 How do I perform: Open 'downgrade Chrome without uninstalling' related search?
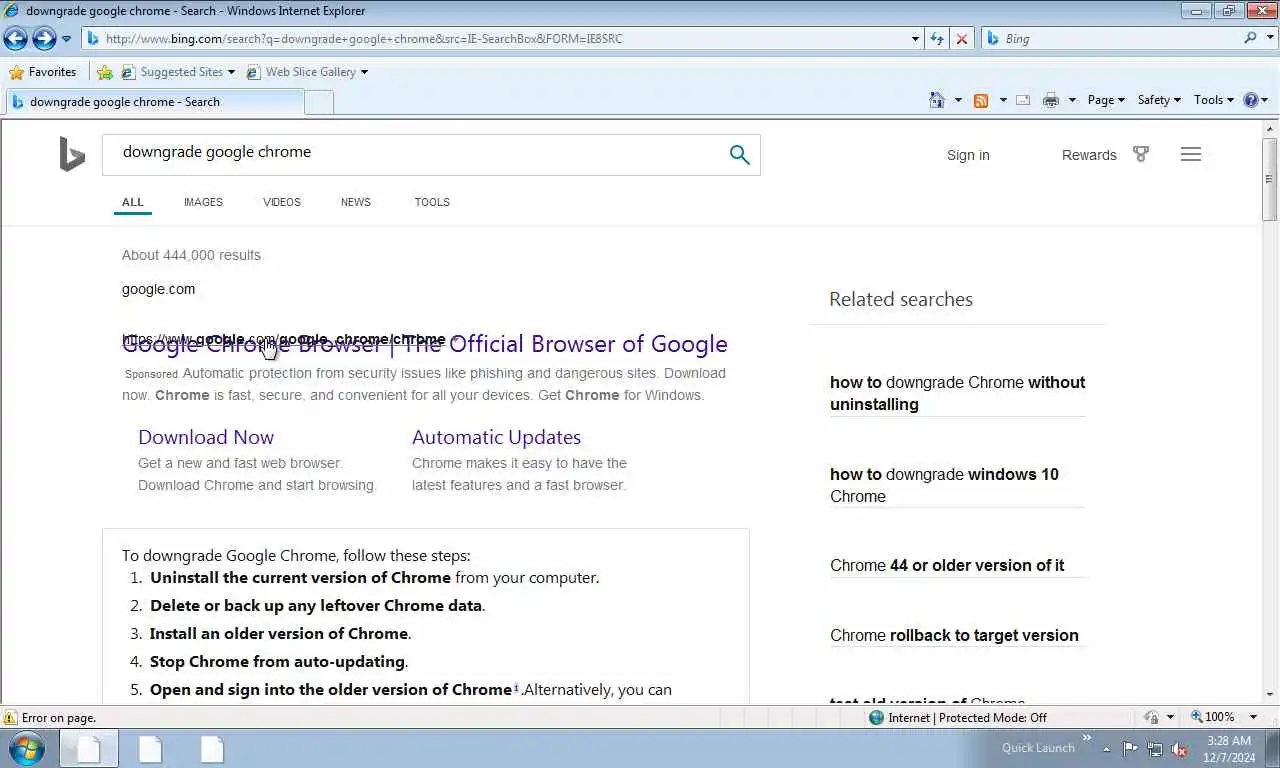tap(957, 393)
